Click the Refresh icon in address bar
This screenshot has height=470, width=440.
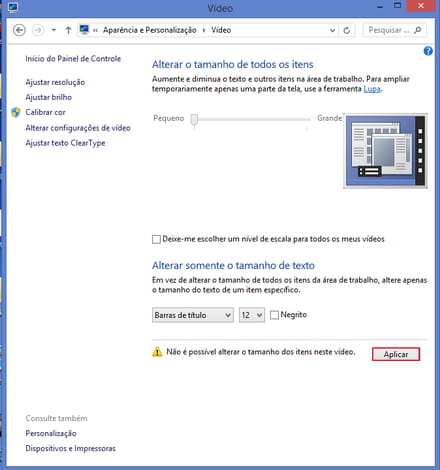point(347,30)
